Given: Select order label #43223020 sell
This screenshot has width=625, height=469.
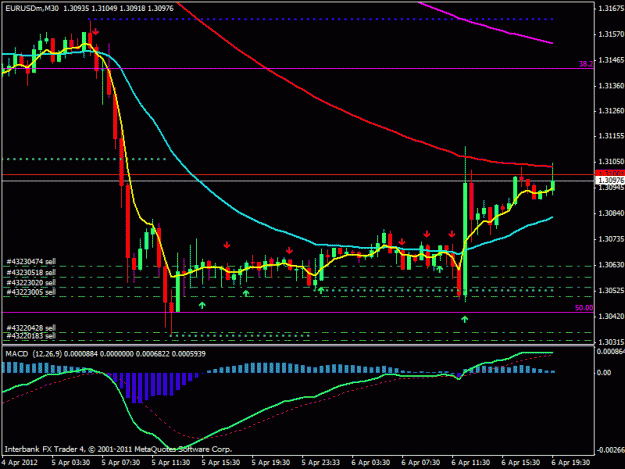Looking at the screenshot, I should [x=31, y=283].
